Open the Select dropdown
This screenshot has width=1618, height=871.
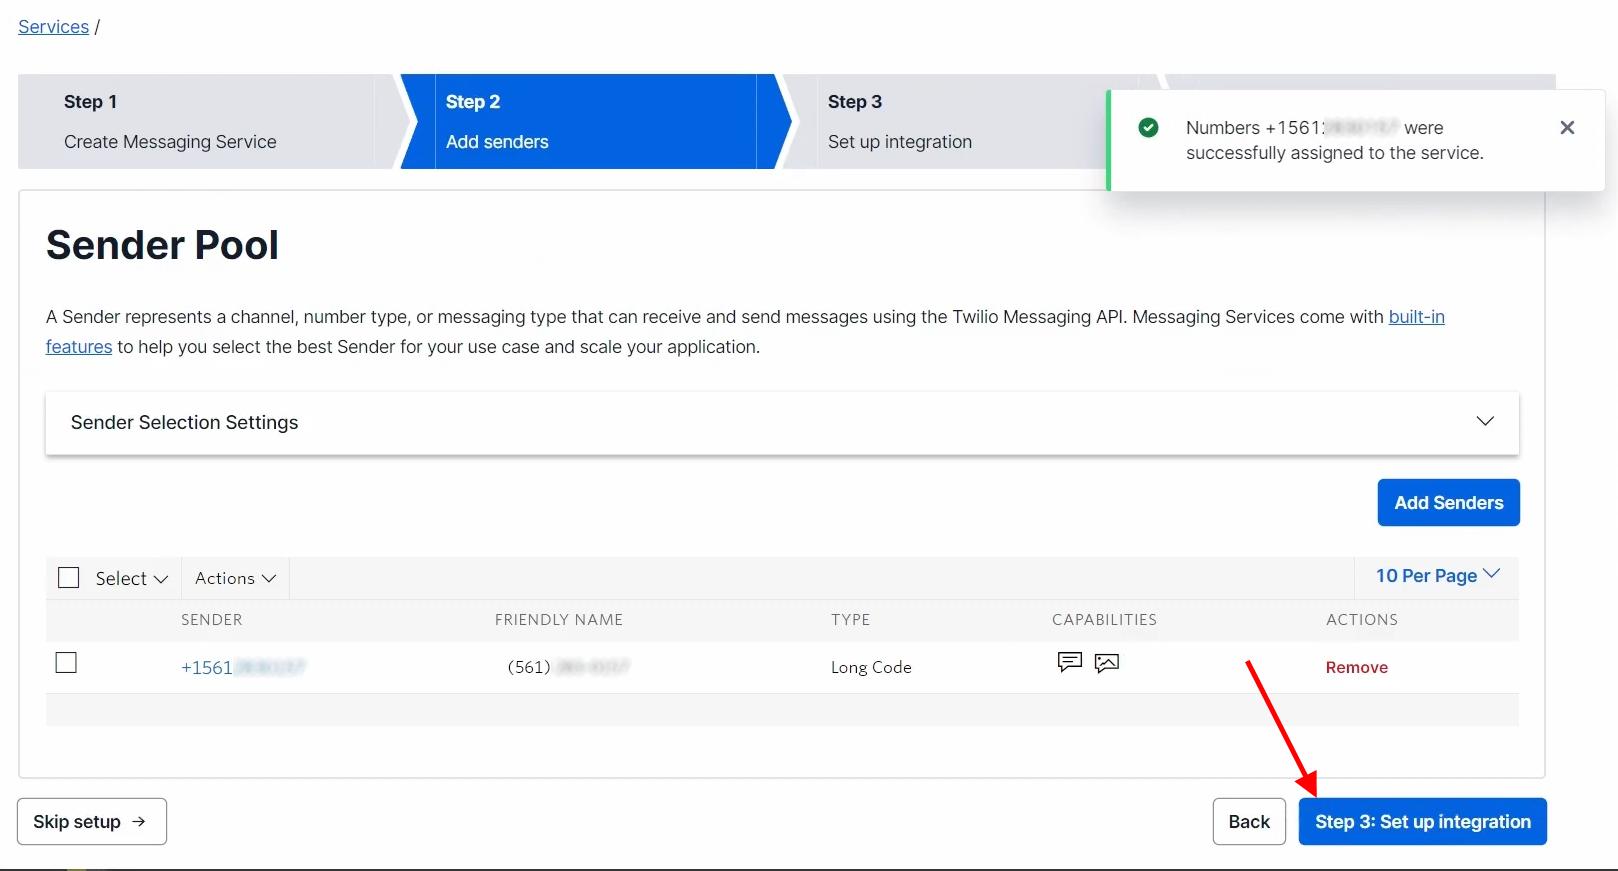131,579
